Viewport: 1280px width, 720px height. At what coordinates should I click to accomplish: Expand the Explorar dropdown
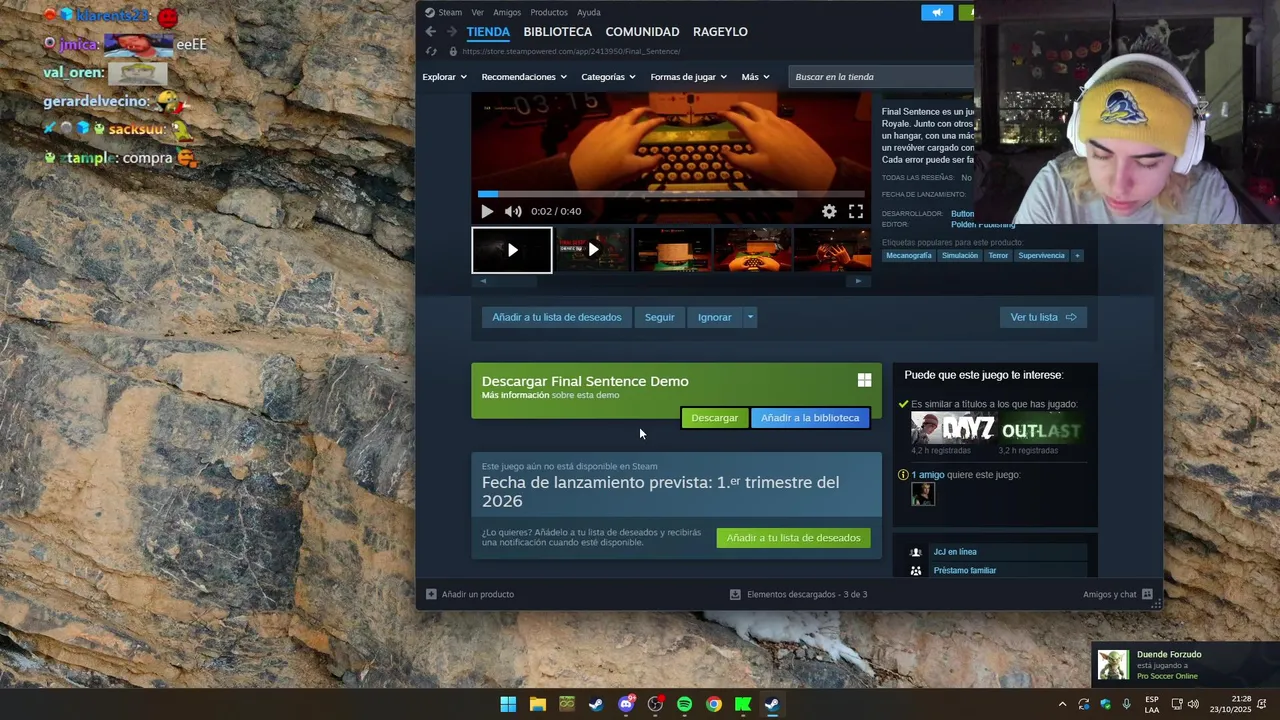[x=444, y=77]
